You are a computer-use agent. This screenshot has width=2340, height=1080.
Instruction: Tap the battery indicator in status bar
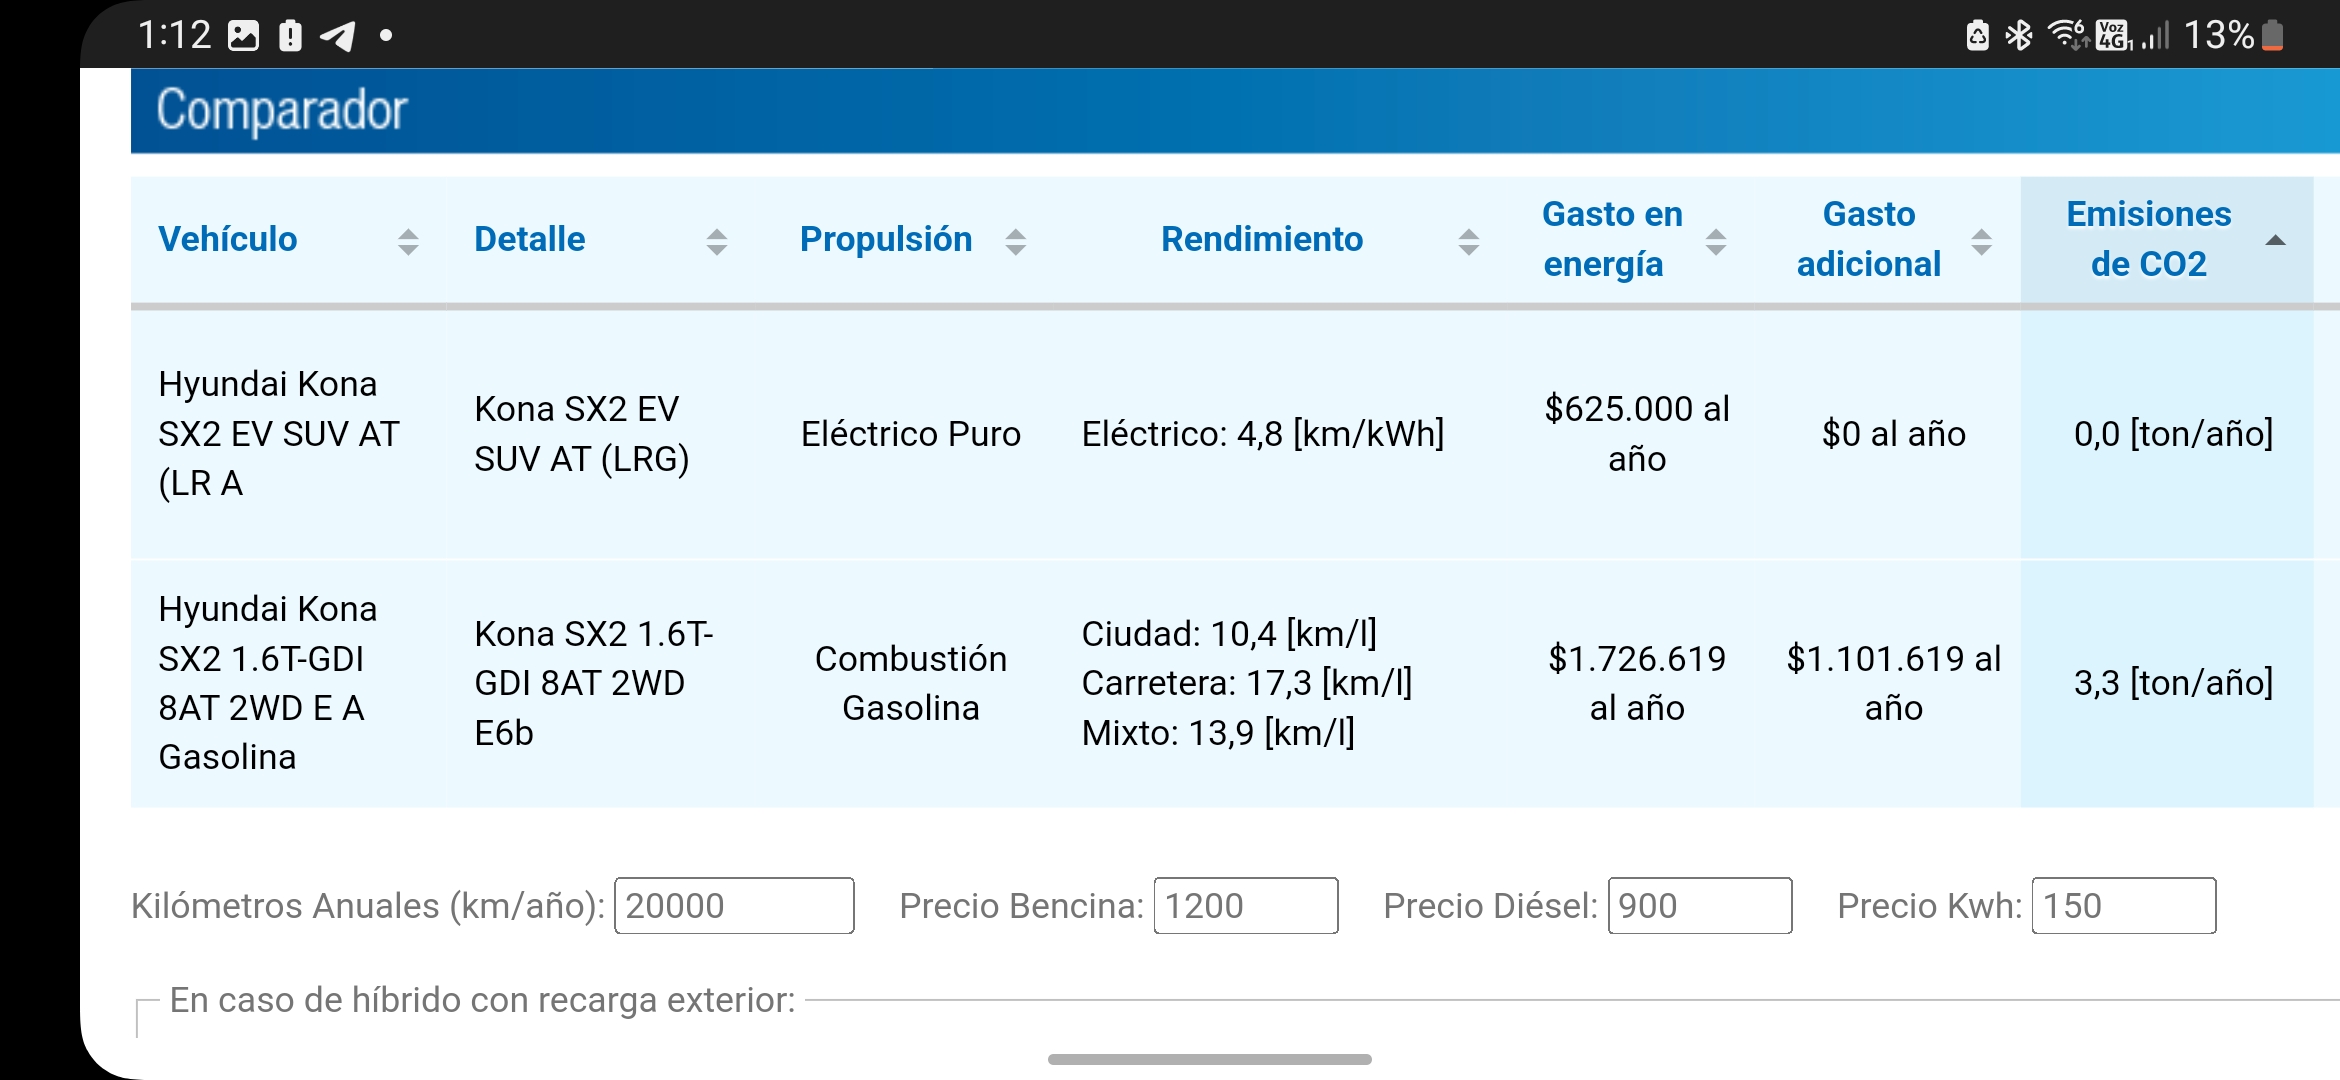pyautogui.click(x=2272, y=36)
